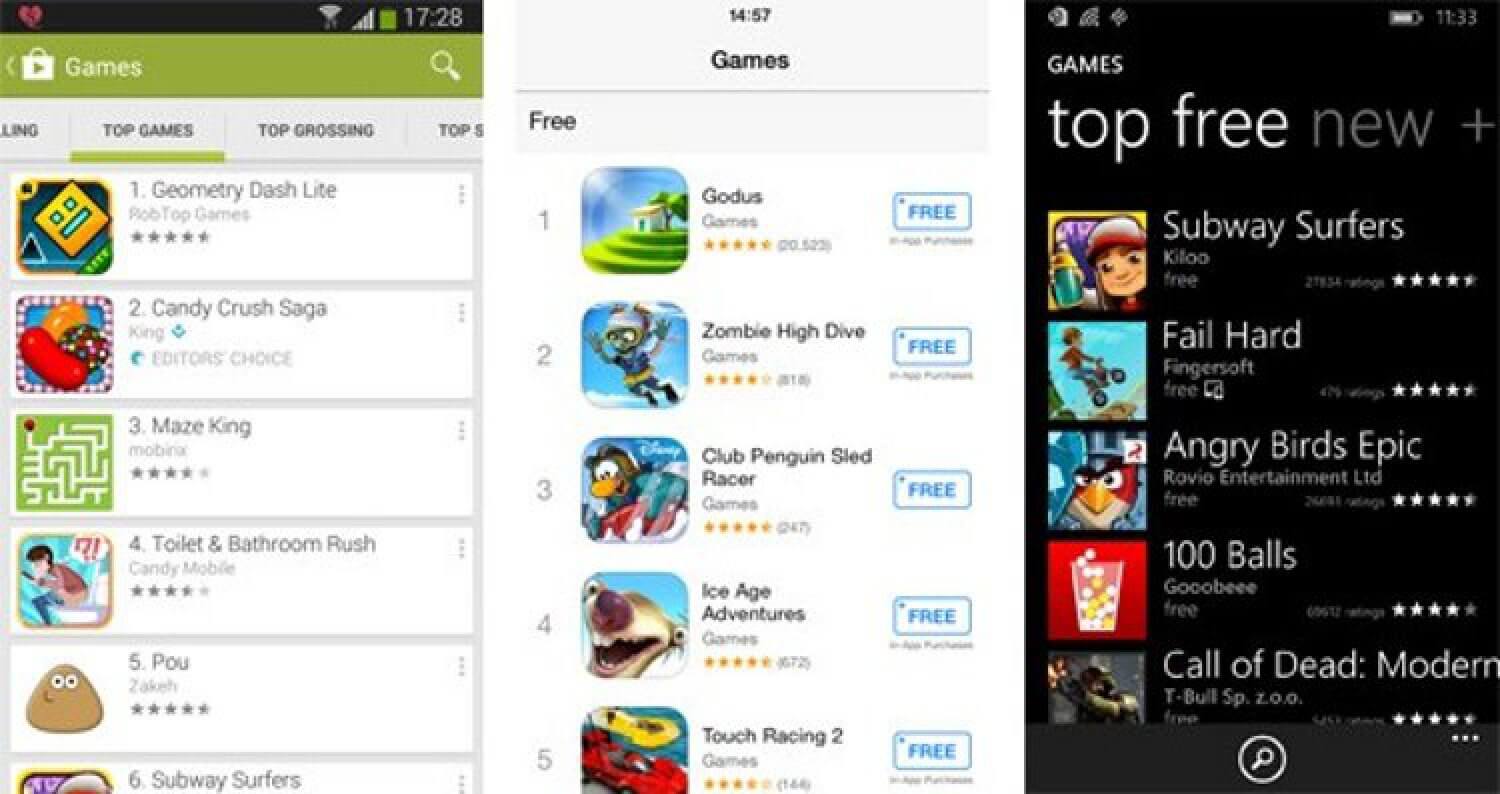The image size is (1500, 794).
Task: Tap FREE button for Ice Age Adventures
Action: click(932, 616)
